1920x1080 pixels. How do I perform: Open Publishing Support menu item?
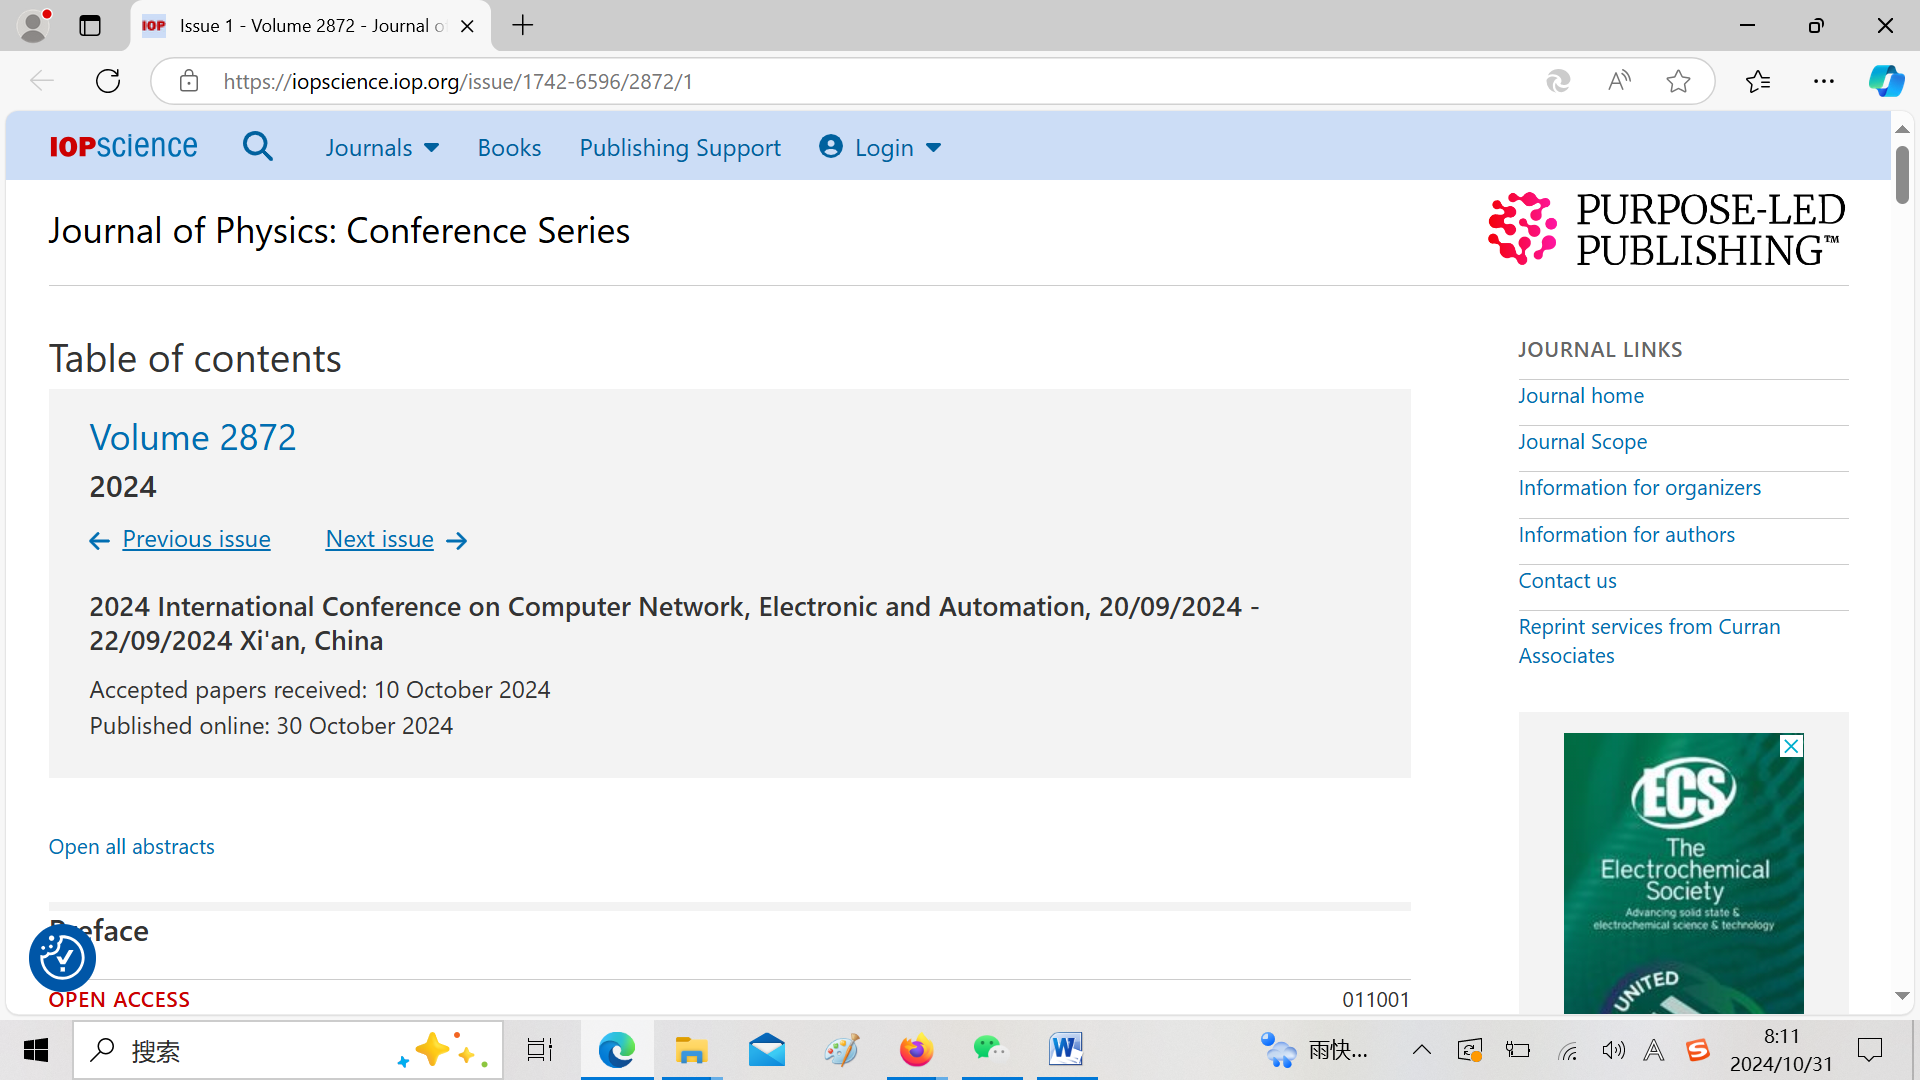680,148
